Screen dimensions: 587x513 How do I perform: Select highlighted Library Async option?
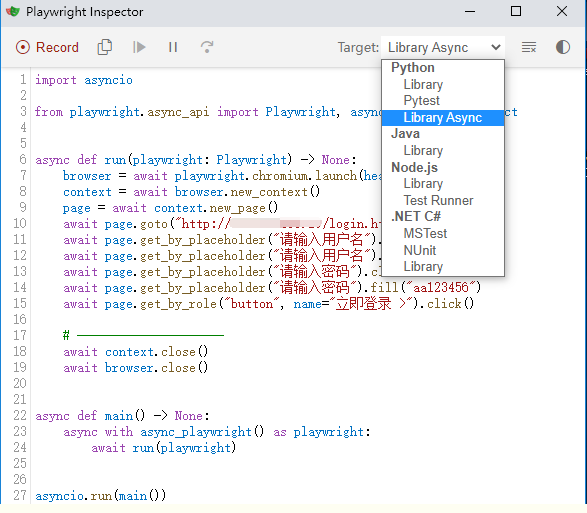(x=443, y=118)
